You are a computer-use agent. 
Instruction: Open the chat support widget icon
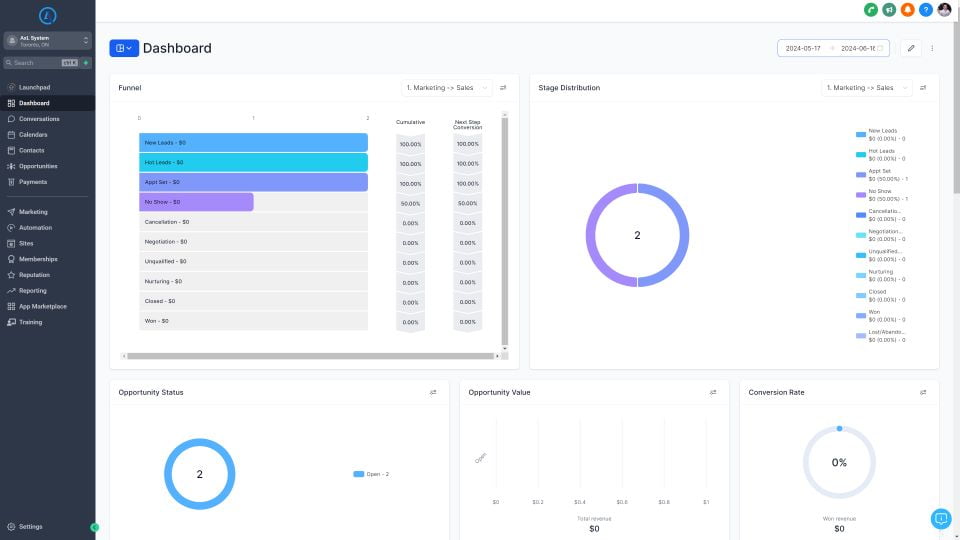940,518
